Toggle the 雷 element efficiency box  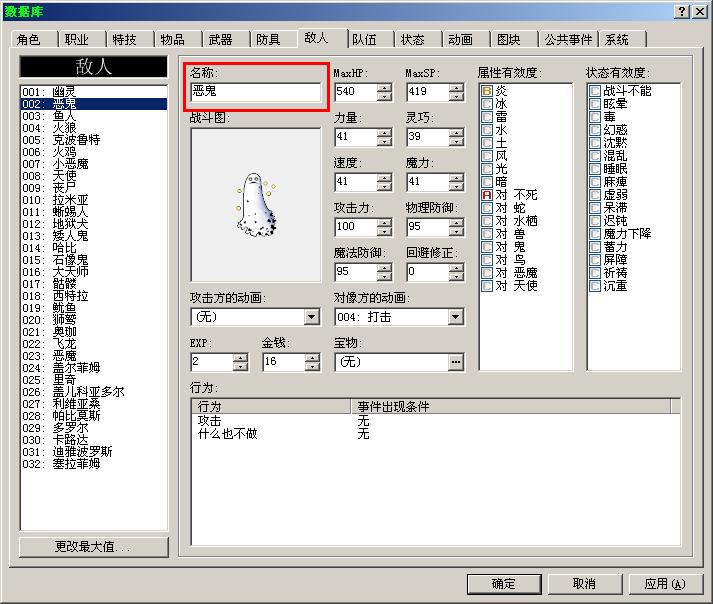click(x=487, y=117)
